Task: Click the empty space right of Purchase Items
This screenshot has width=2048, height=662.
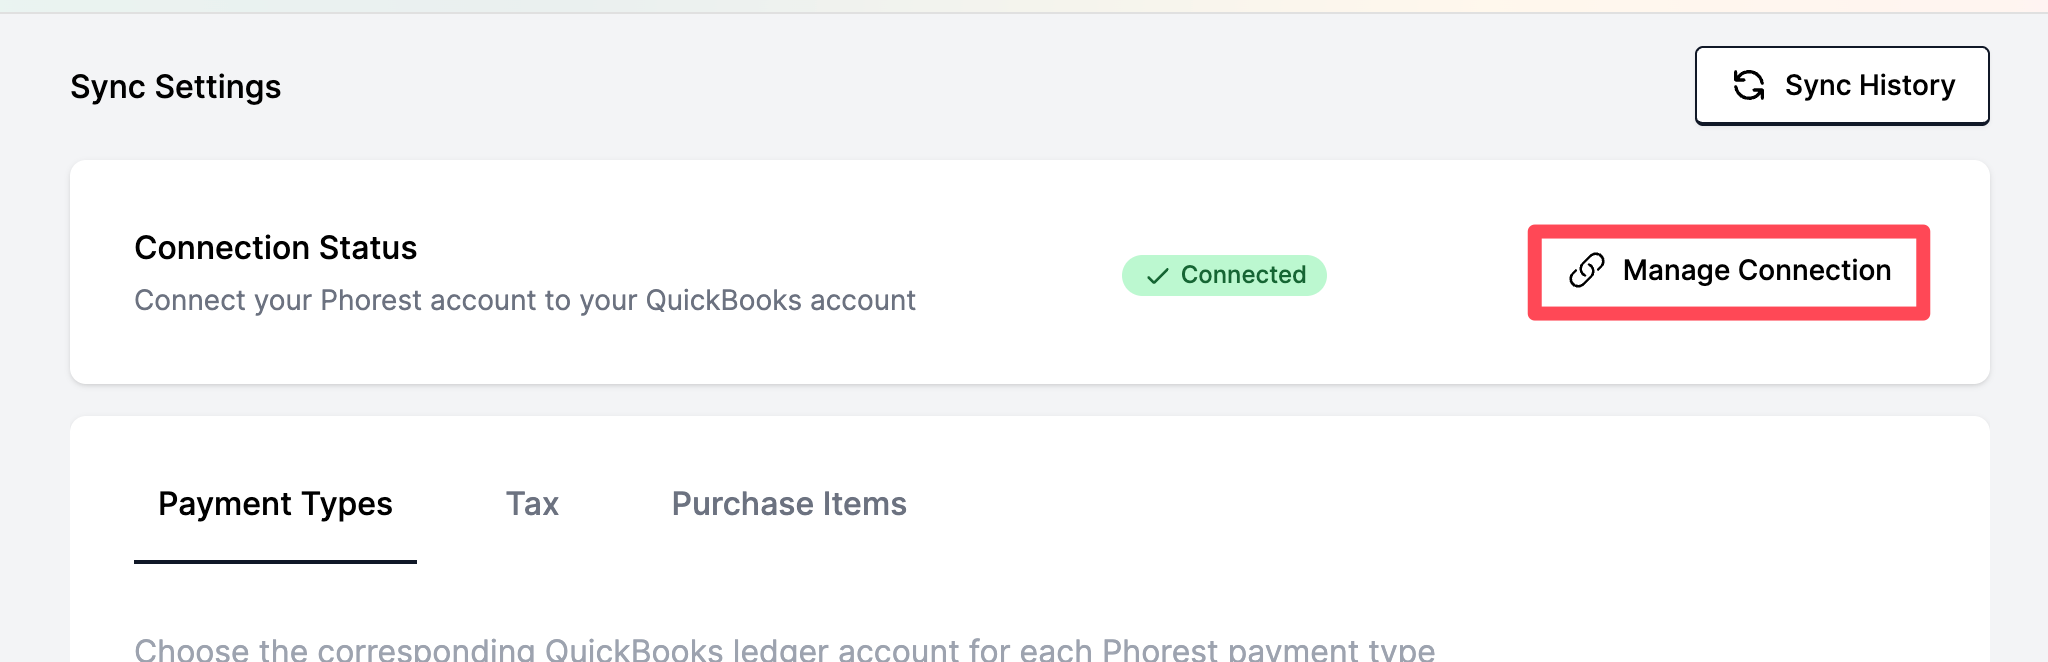Action: tap(1400, 504)
